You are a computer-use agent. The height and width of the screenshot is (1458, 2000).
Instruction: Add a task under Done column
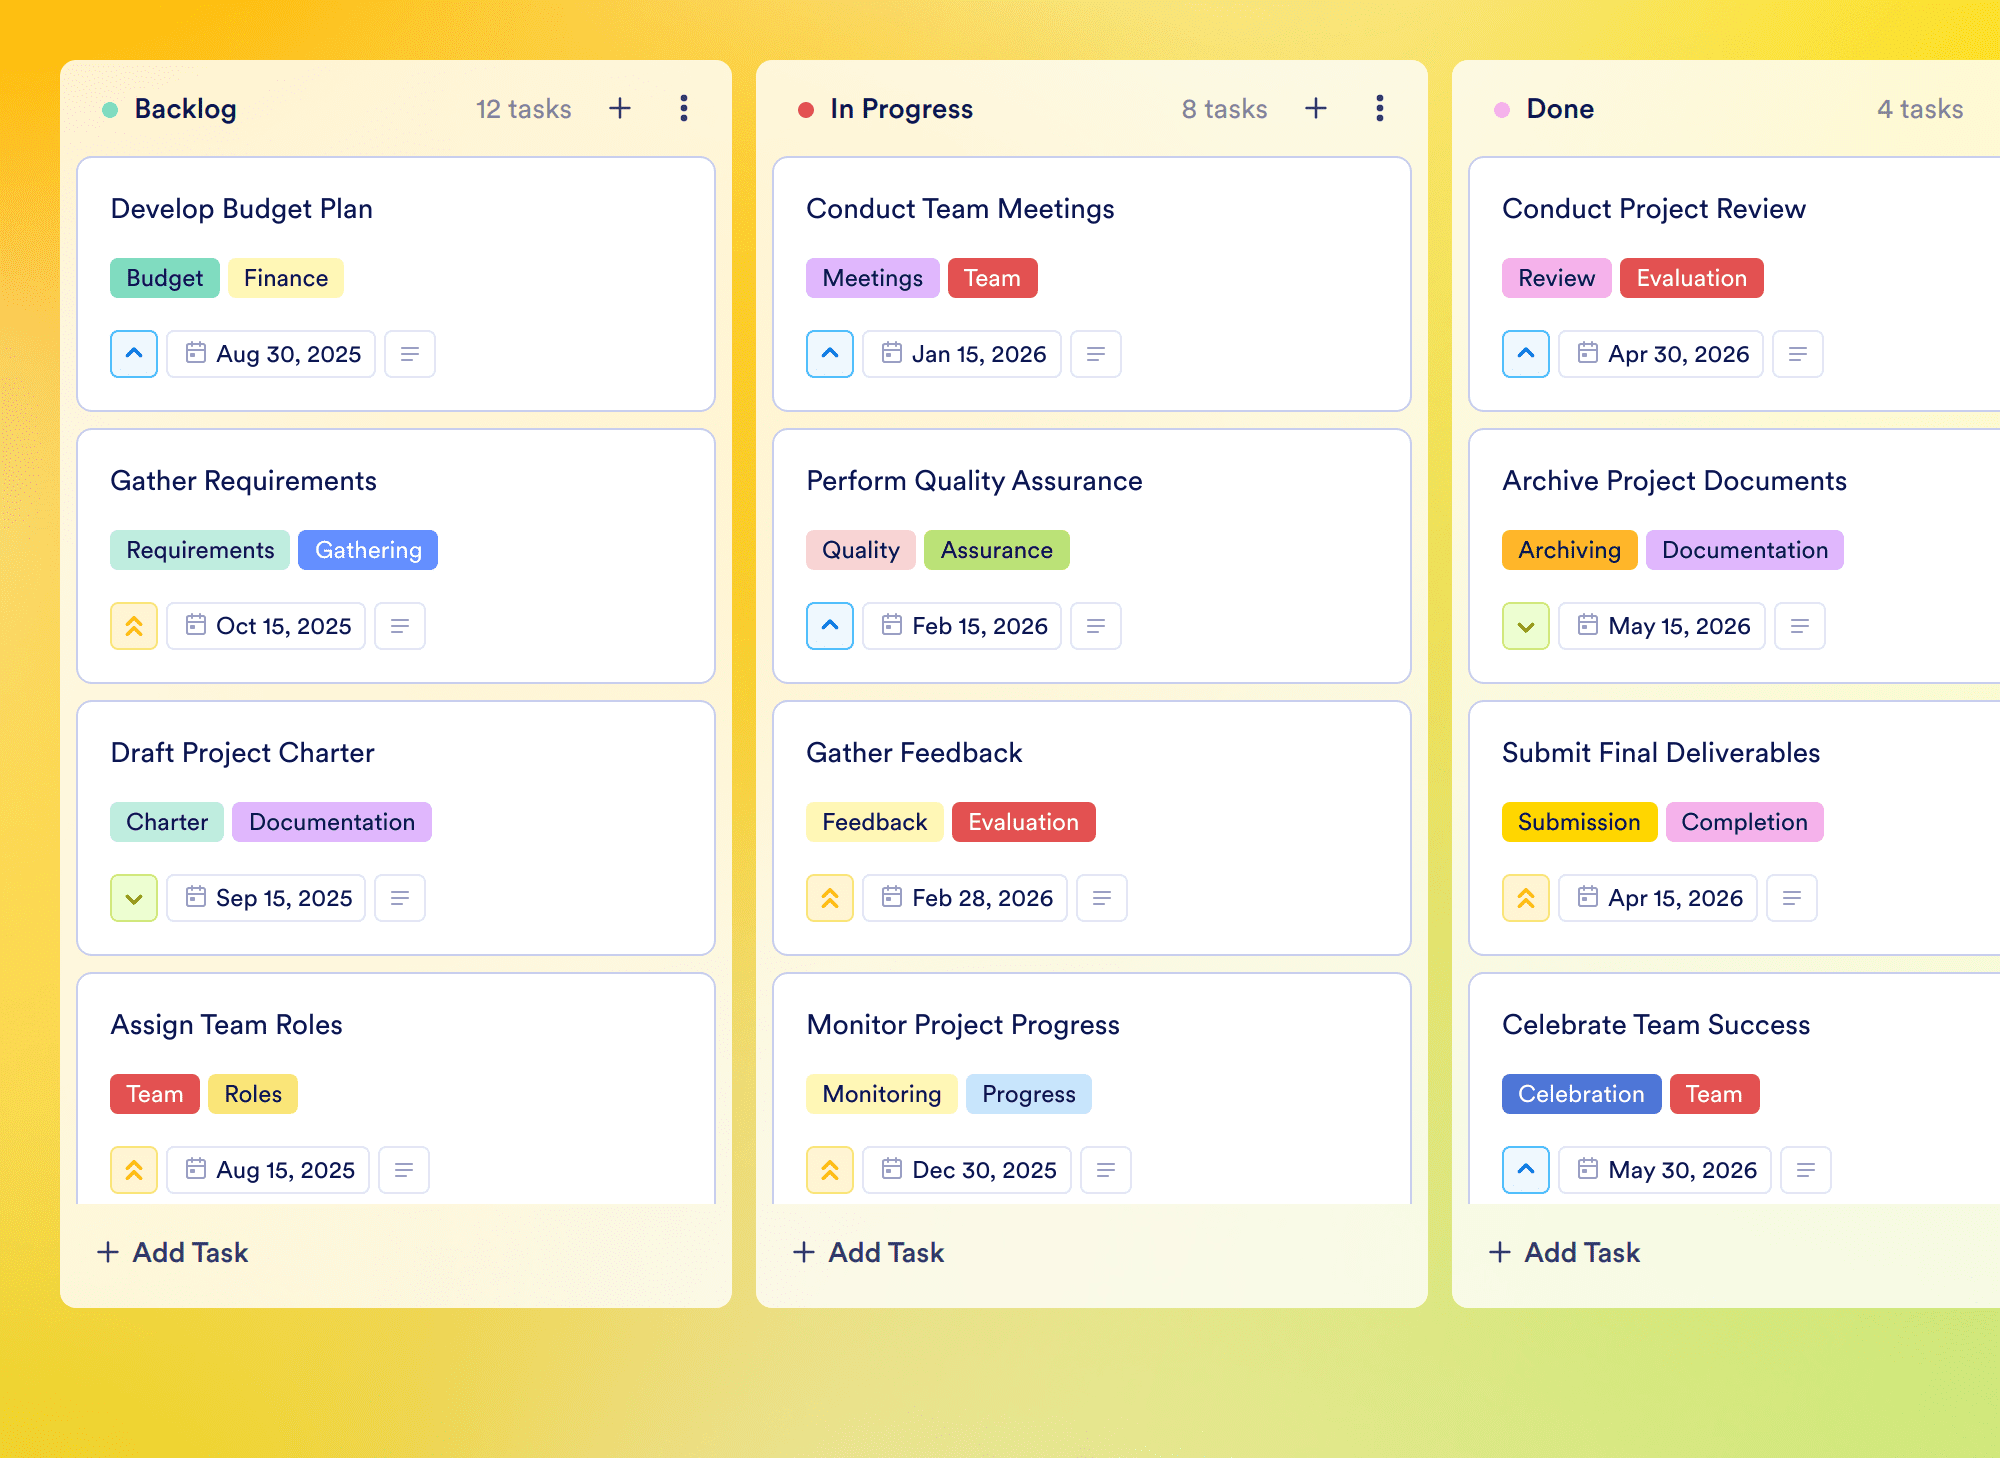[1564, 1252]
